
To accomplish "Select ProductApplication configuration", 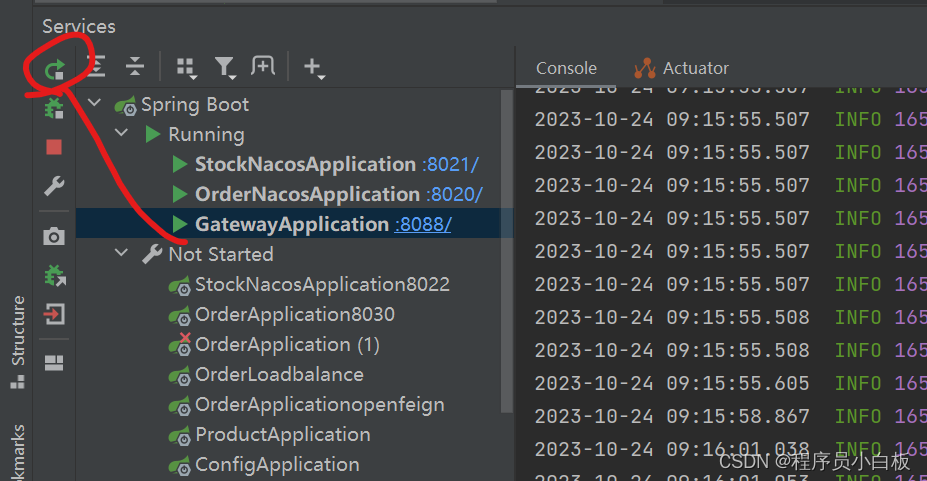I will point(283,435).
